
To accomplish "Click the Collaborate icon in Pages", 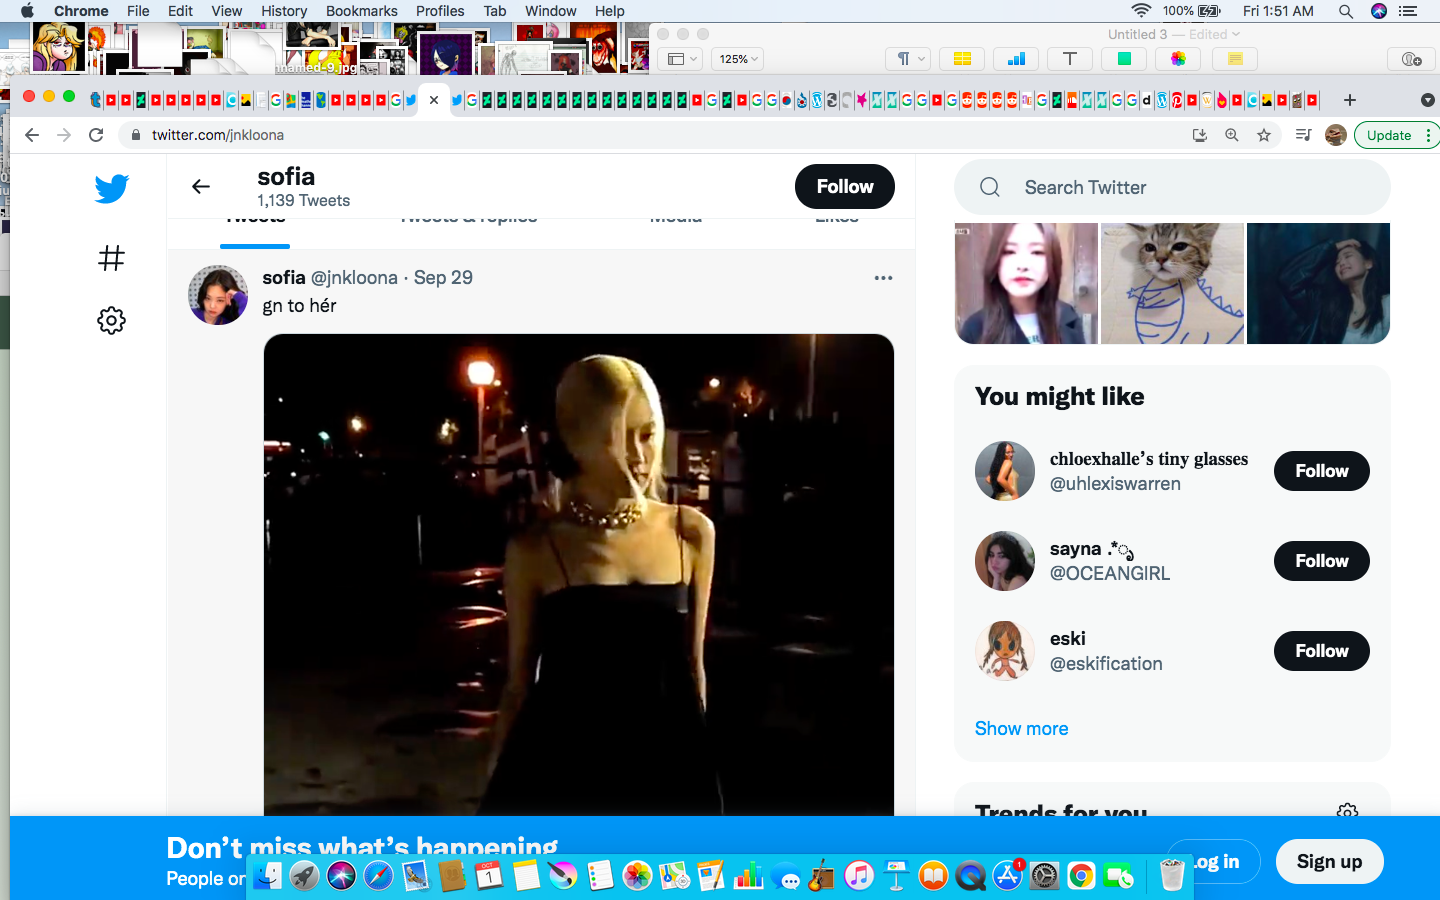I will pos(1412,59).
